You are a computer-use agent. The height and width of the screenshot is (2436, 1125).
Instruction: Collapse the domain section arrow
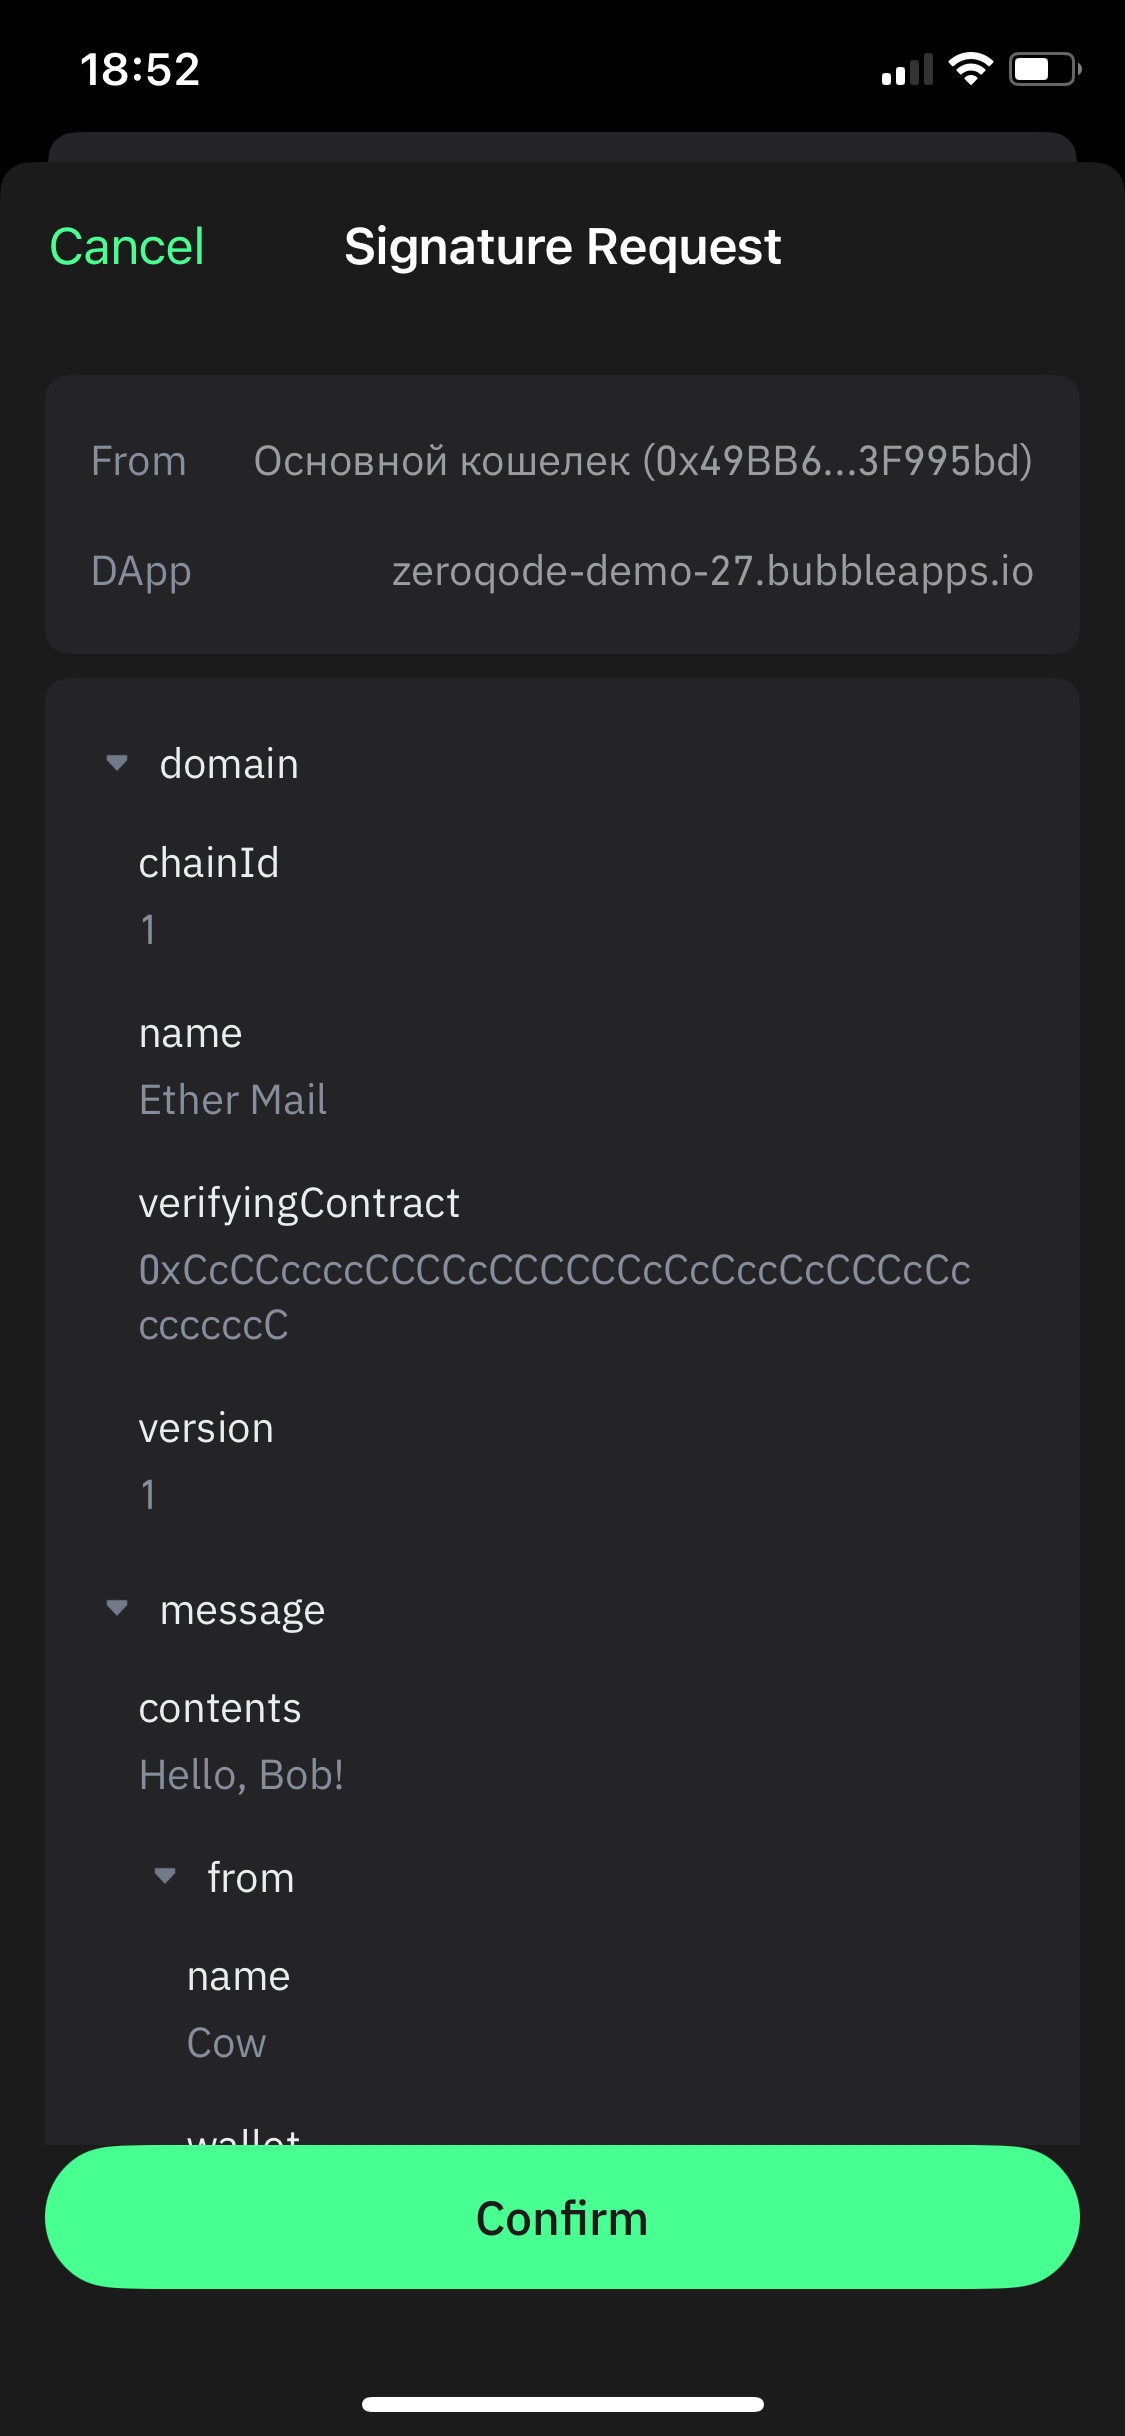tap(117, 763)
